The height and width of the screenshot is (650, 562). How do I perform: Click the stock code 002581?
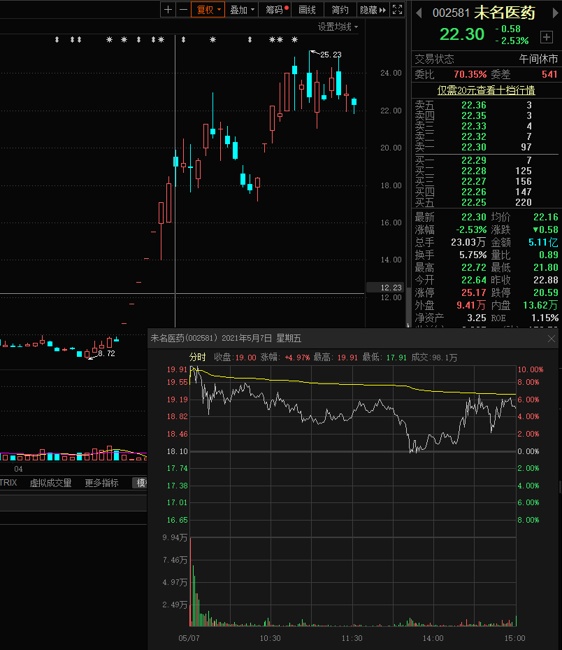click(x=451, y=13)
